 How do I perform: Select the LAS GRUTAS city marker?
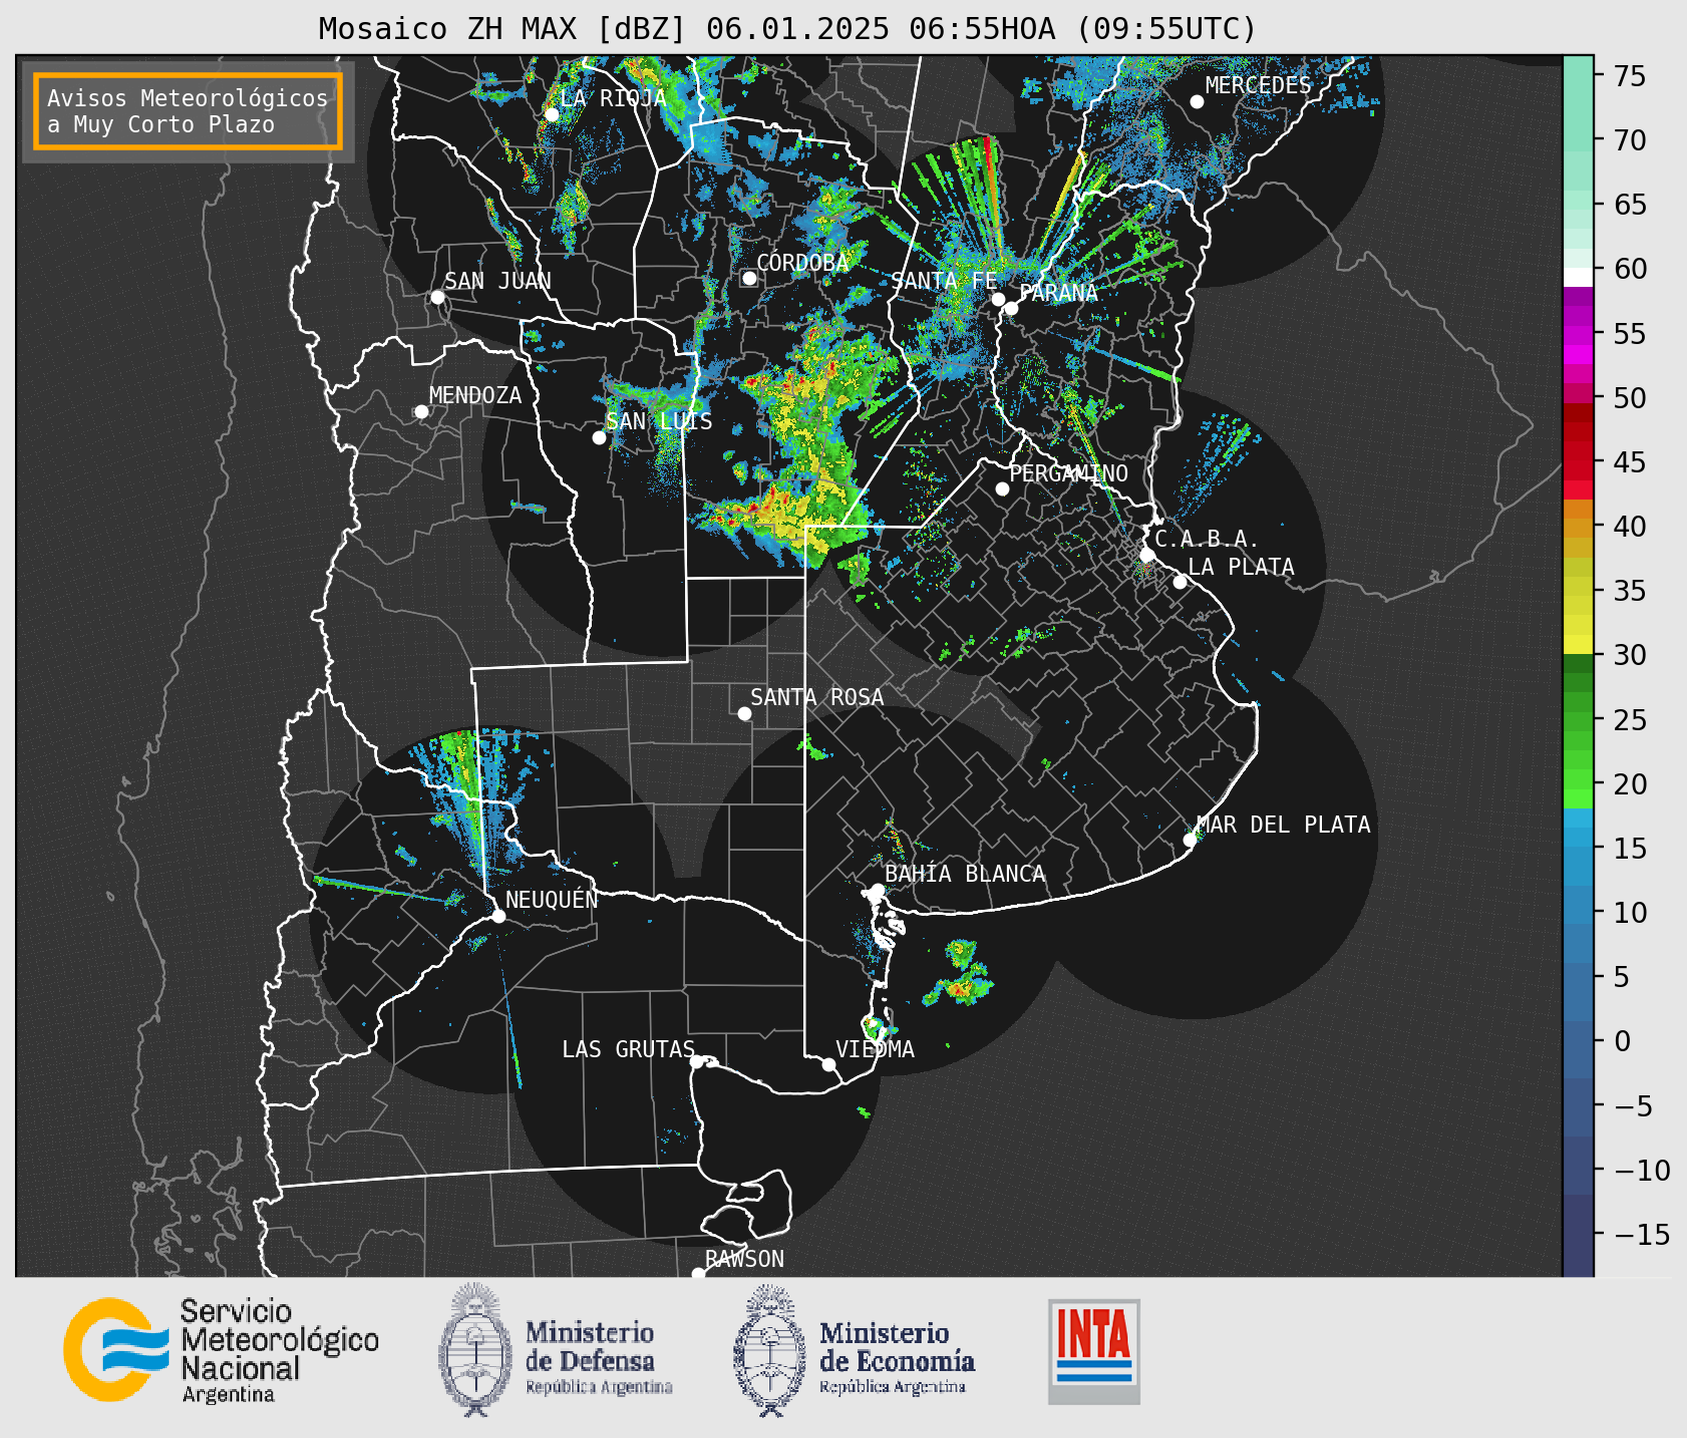point(697,1062)
